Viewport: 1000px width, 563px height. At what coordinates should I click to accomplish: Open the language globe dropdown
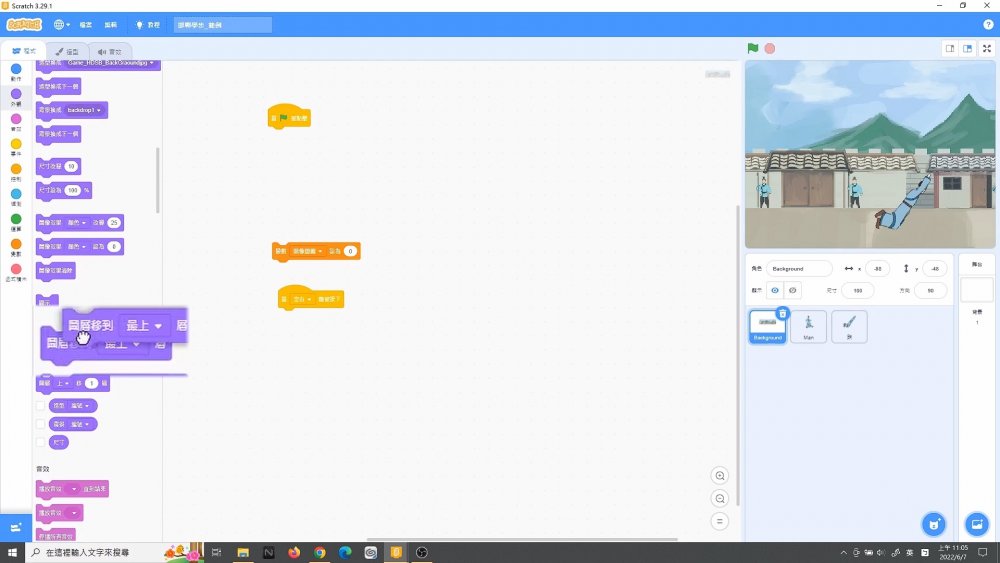point(61,24)
